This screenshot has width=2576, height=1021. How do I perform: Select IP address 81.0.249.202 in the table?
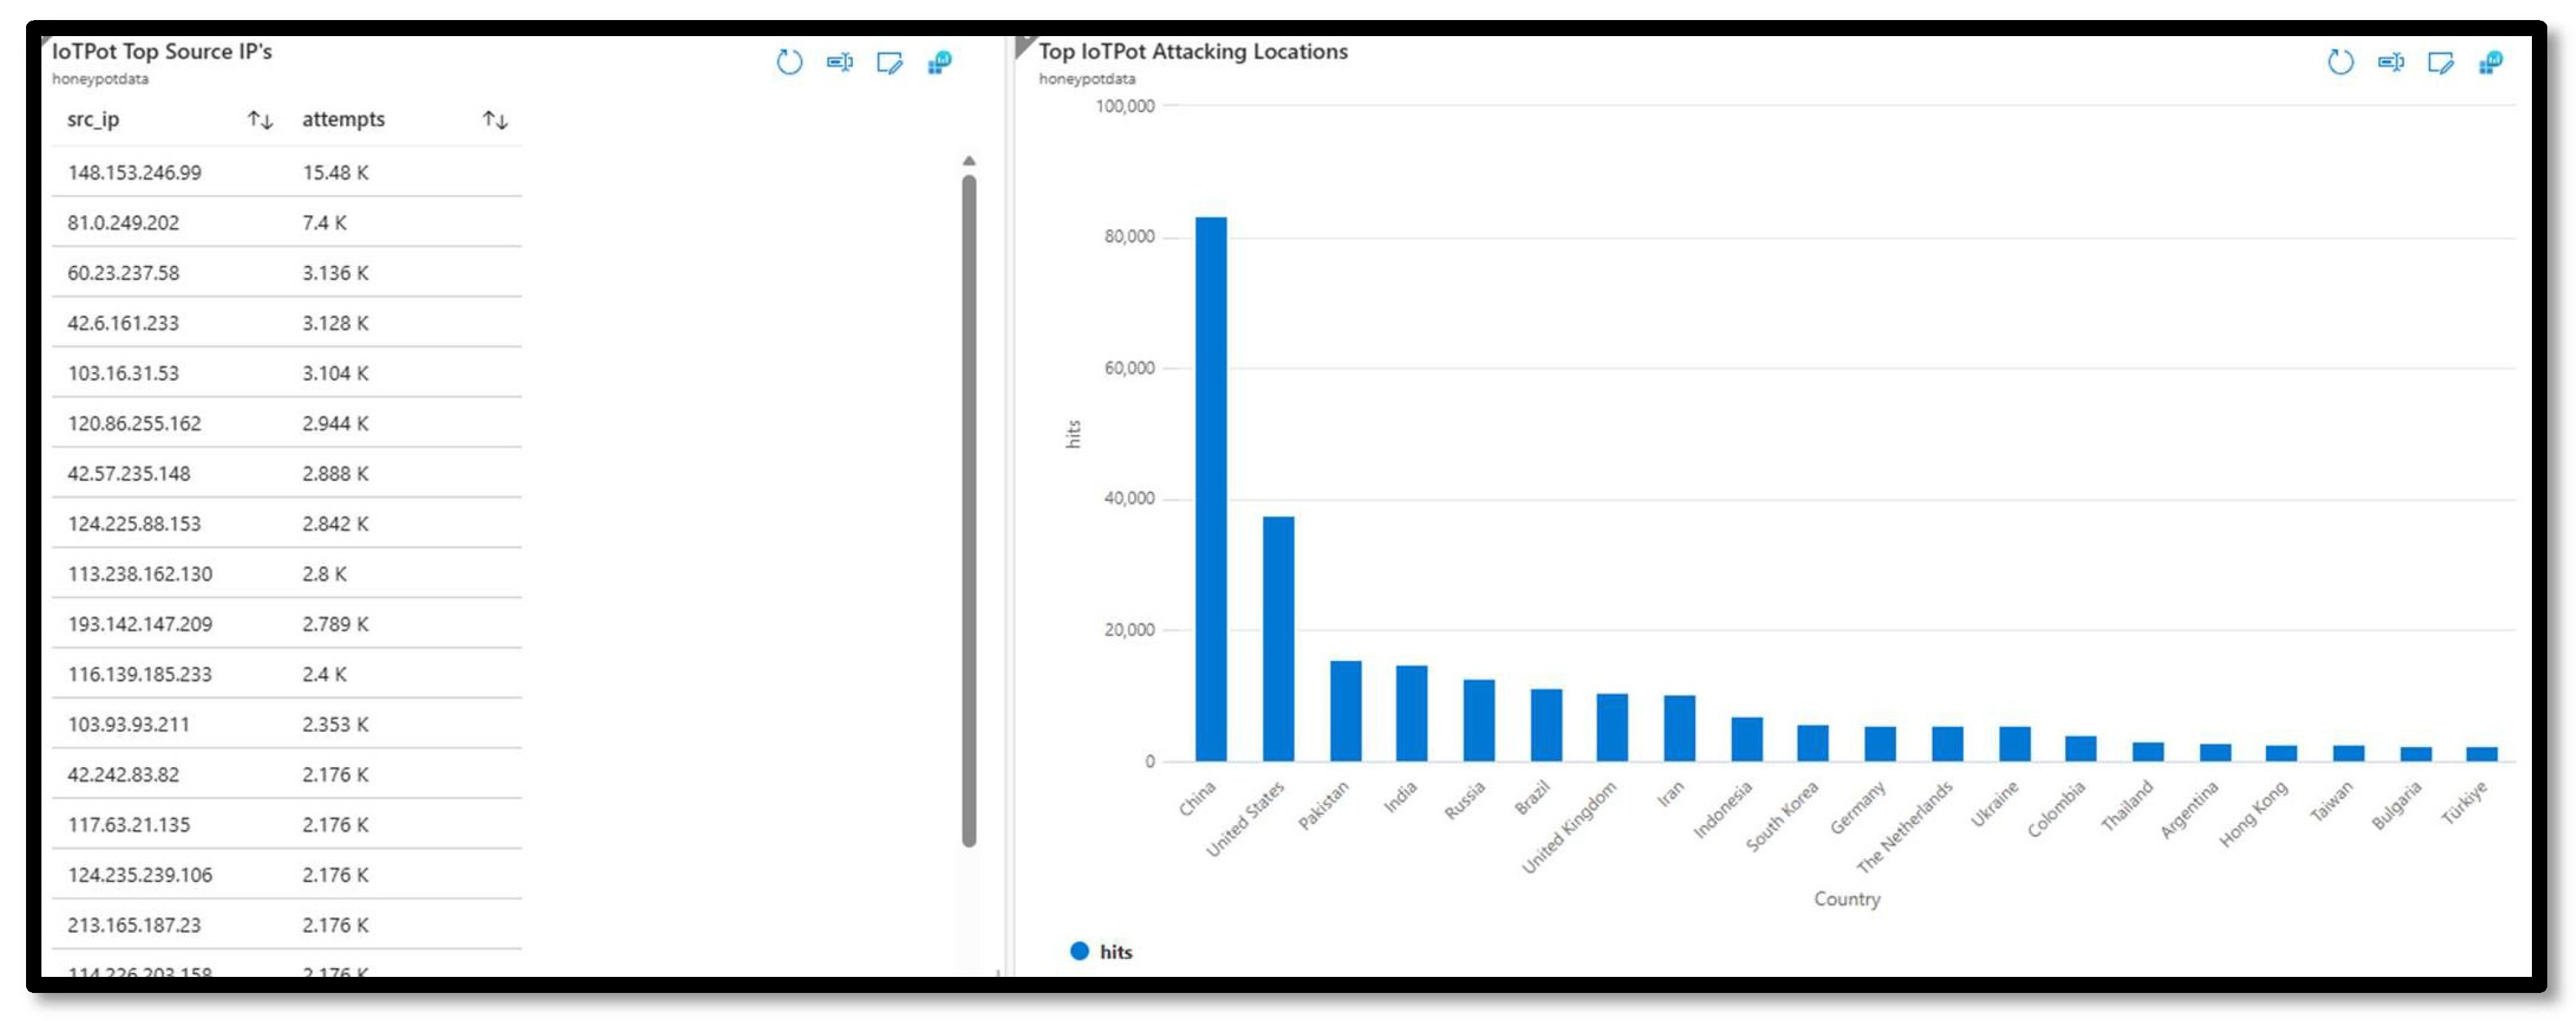123,222
